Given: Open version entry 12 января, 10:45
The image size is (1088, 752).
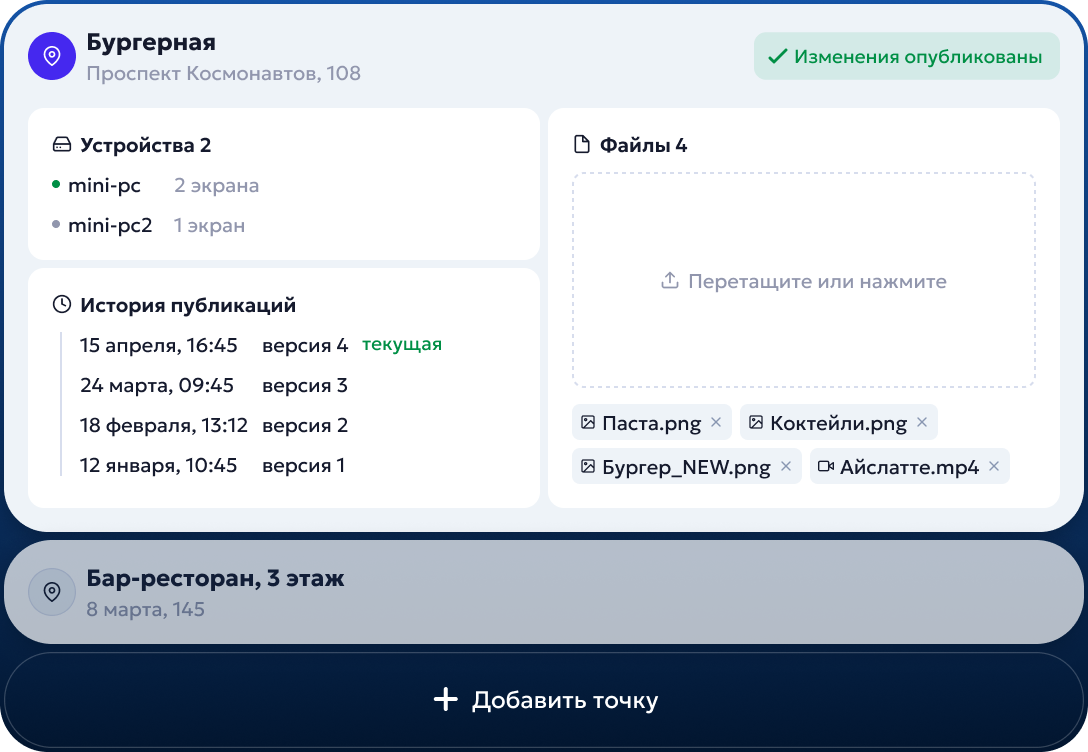Looking at the screenshot, I should point(158,465).
